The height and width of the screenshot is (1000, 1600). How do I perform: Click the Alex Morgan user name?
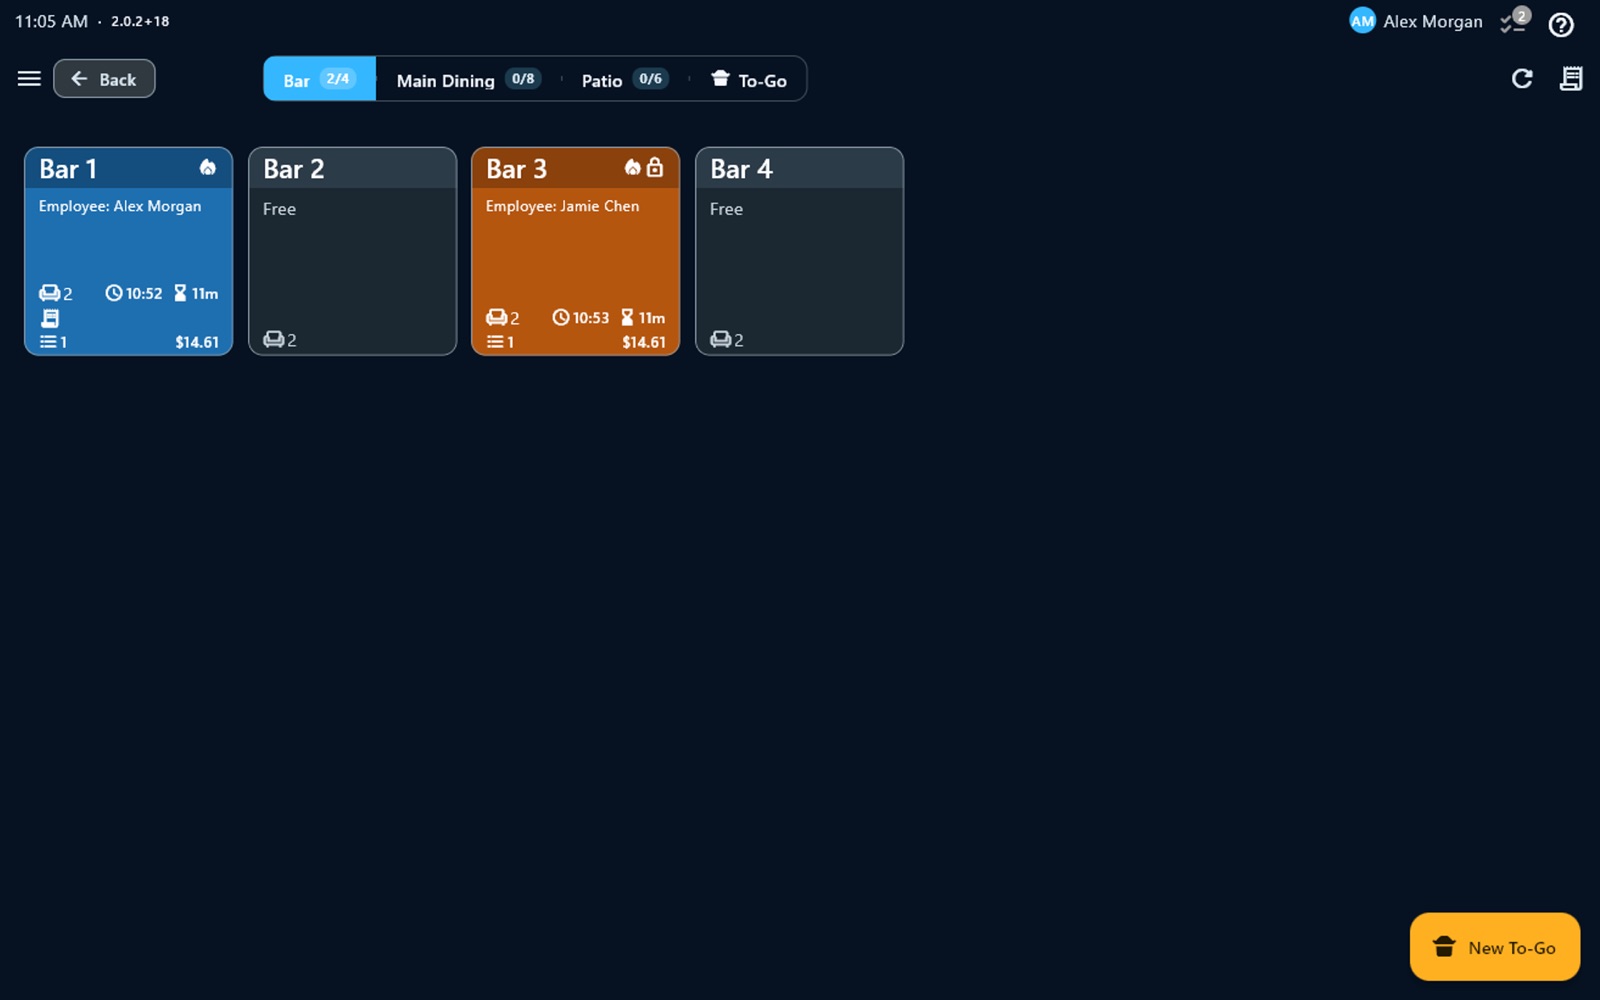[x=1432, y=21]
